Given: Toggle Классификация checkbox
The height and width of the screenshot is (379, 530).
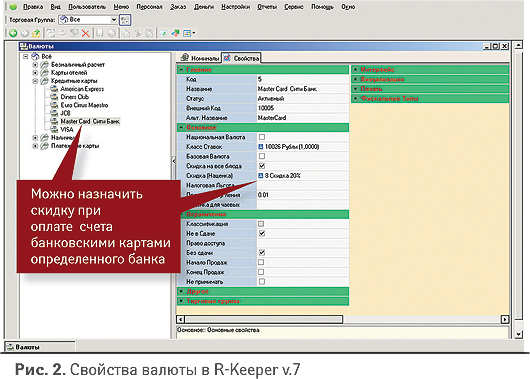Looking at the screenshot, I should tap(261, 224).
